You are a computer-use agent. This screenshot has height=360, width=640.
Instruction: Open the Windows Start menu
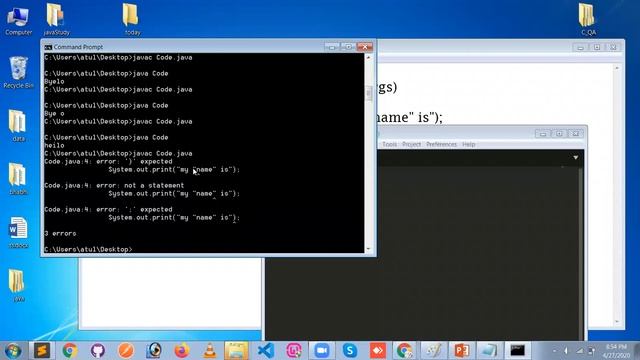pos(13,351)
